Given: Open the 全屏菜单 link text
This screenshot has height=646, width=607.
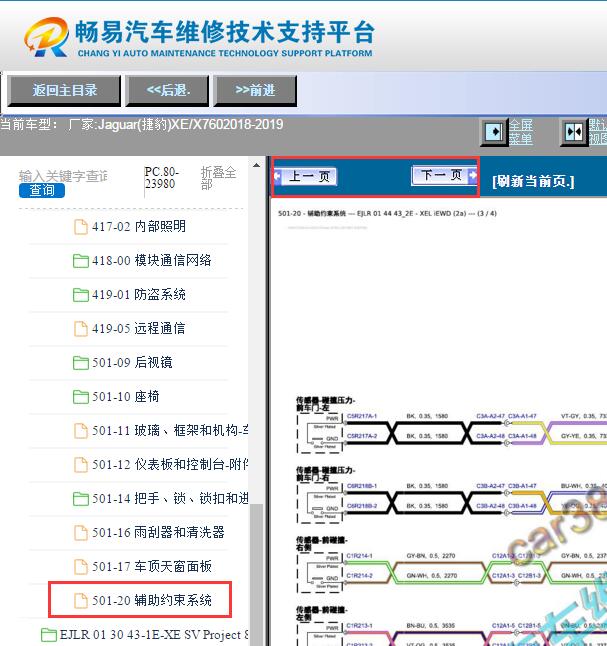Looking at the screenshot, I should 520,132.
